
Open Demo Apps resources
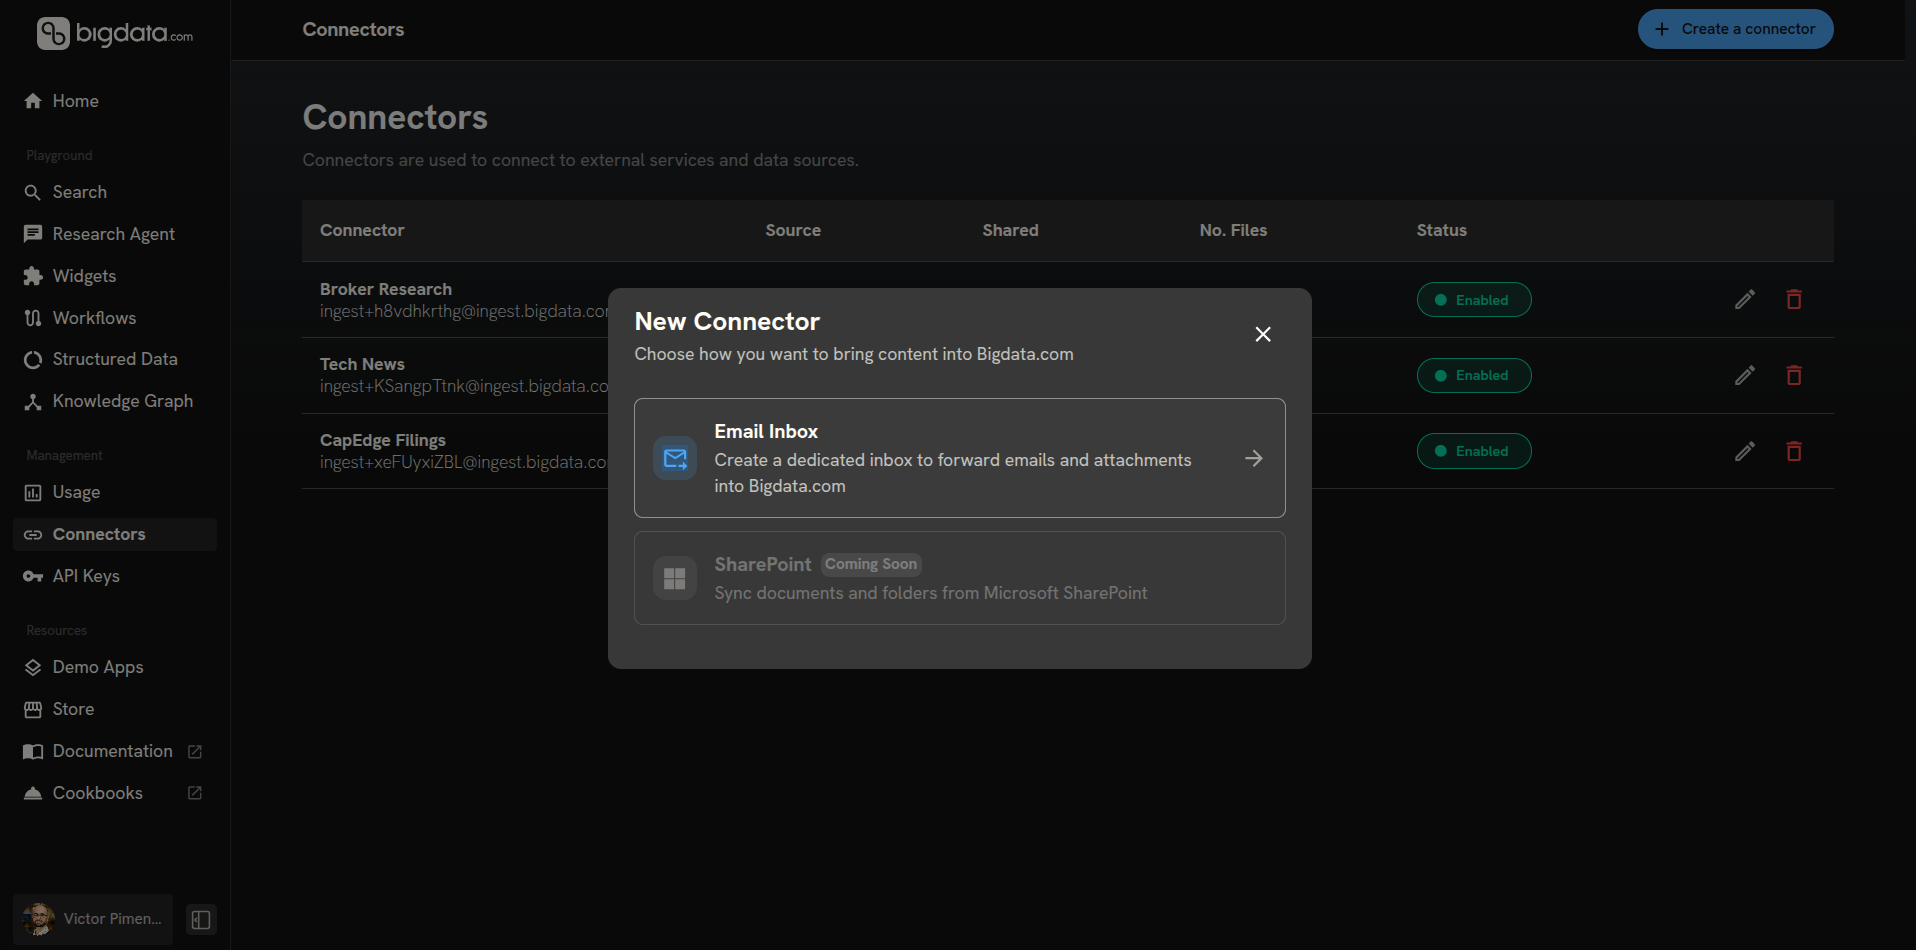tap(115, 667)
